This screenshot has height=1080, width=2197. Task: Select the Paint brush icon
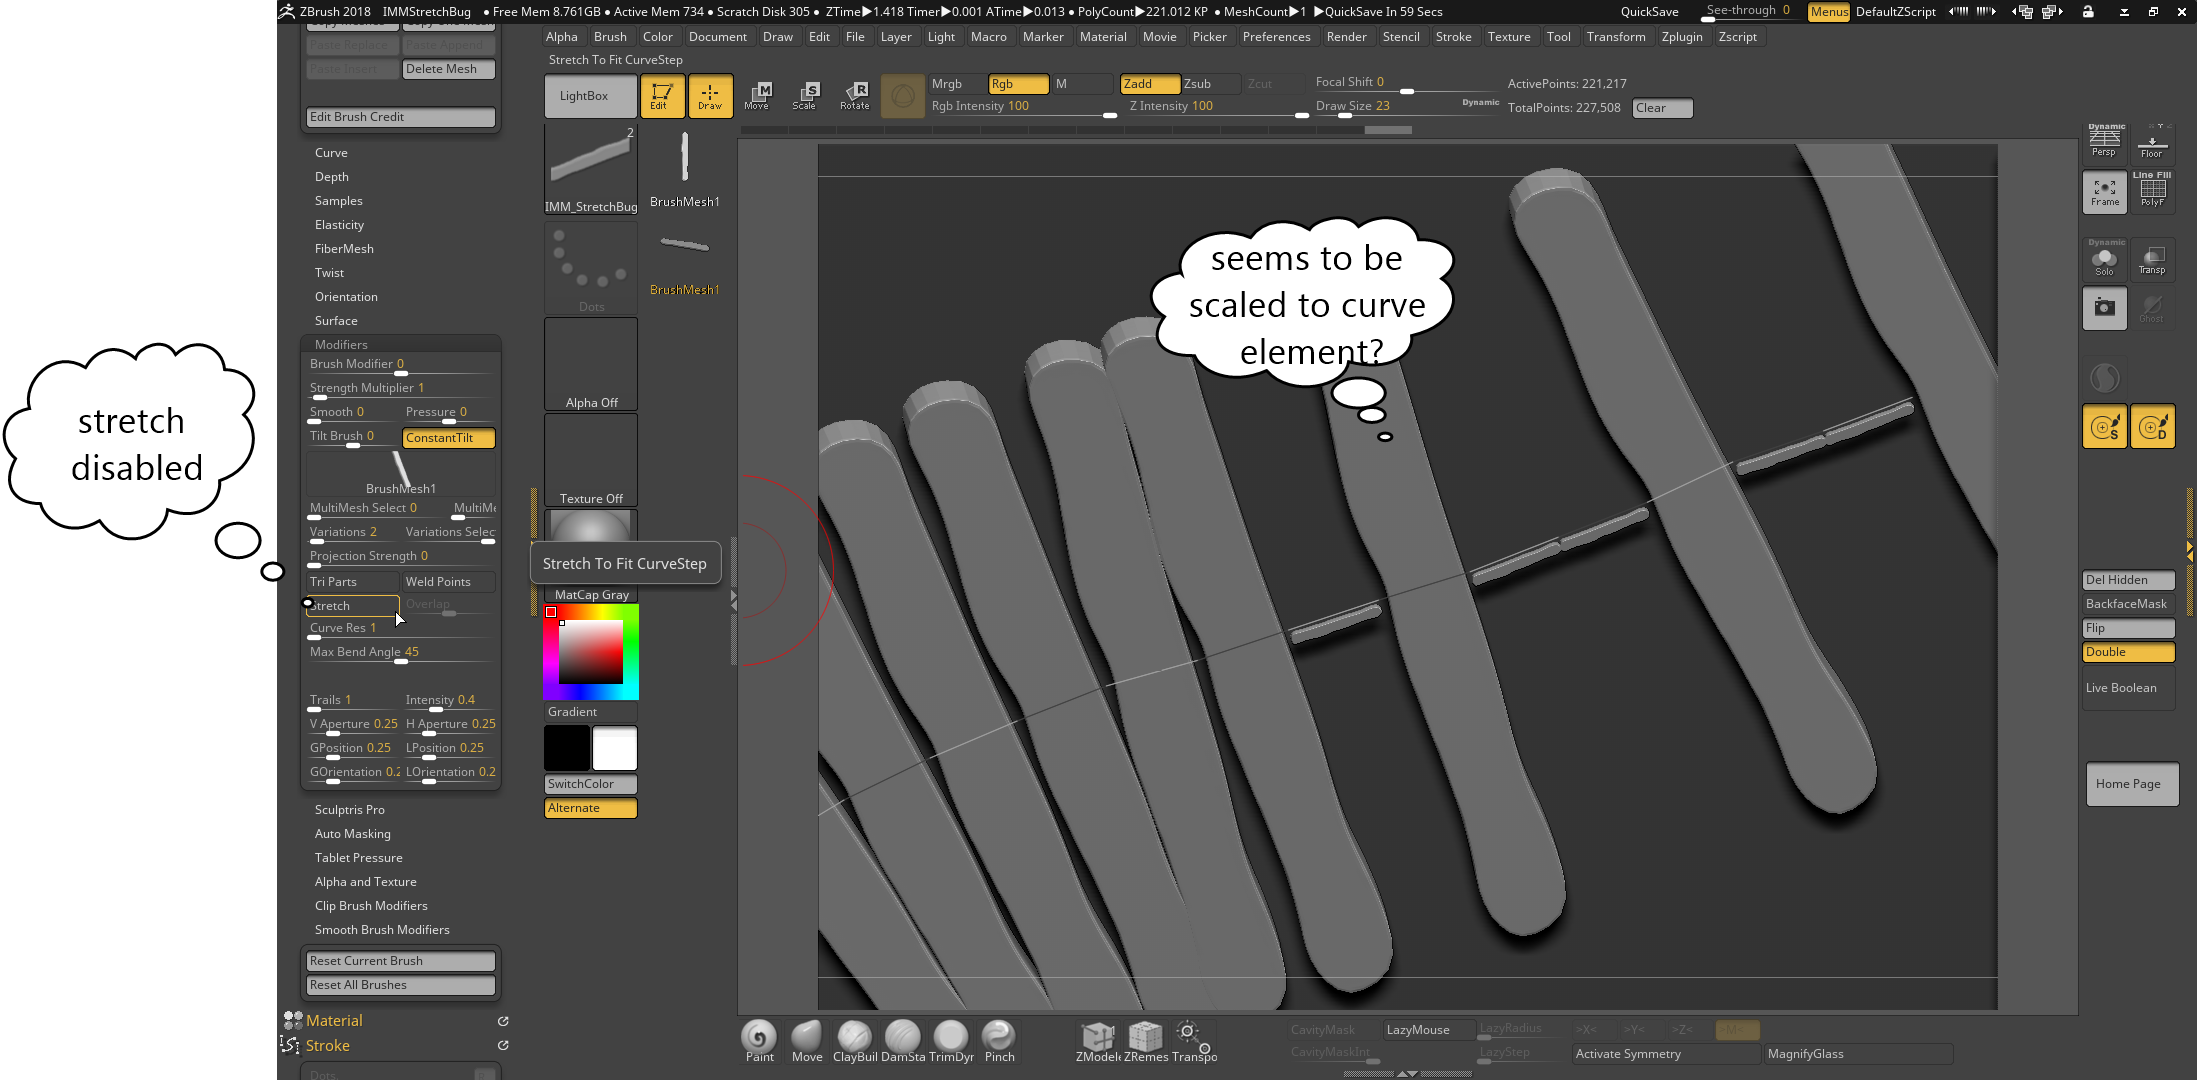click(x=759, y=1041)
